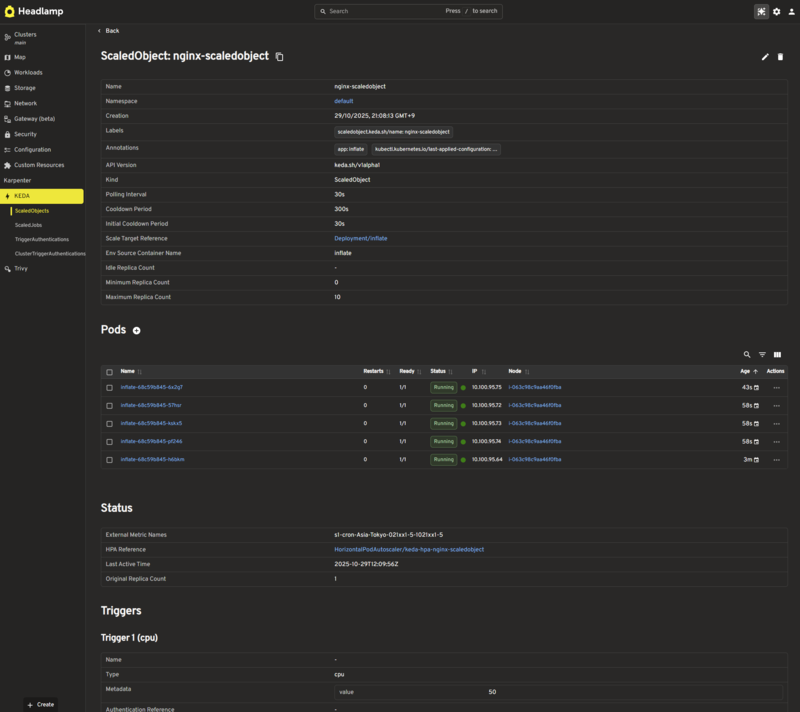Image resolution: width=800 pixels, height=712 pixels.
Task: Open actions menu for inflate-68c59b845-n6bkm
Action: click(x=777, y=460)
